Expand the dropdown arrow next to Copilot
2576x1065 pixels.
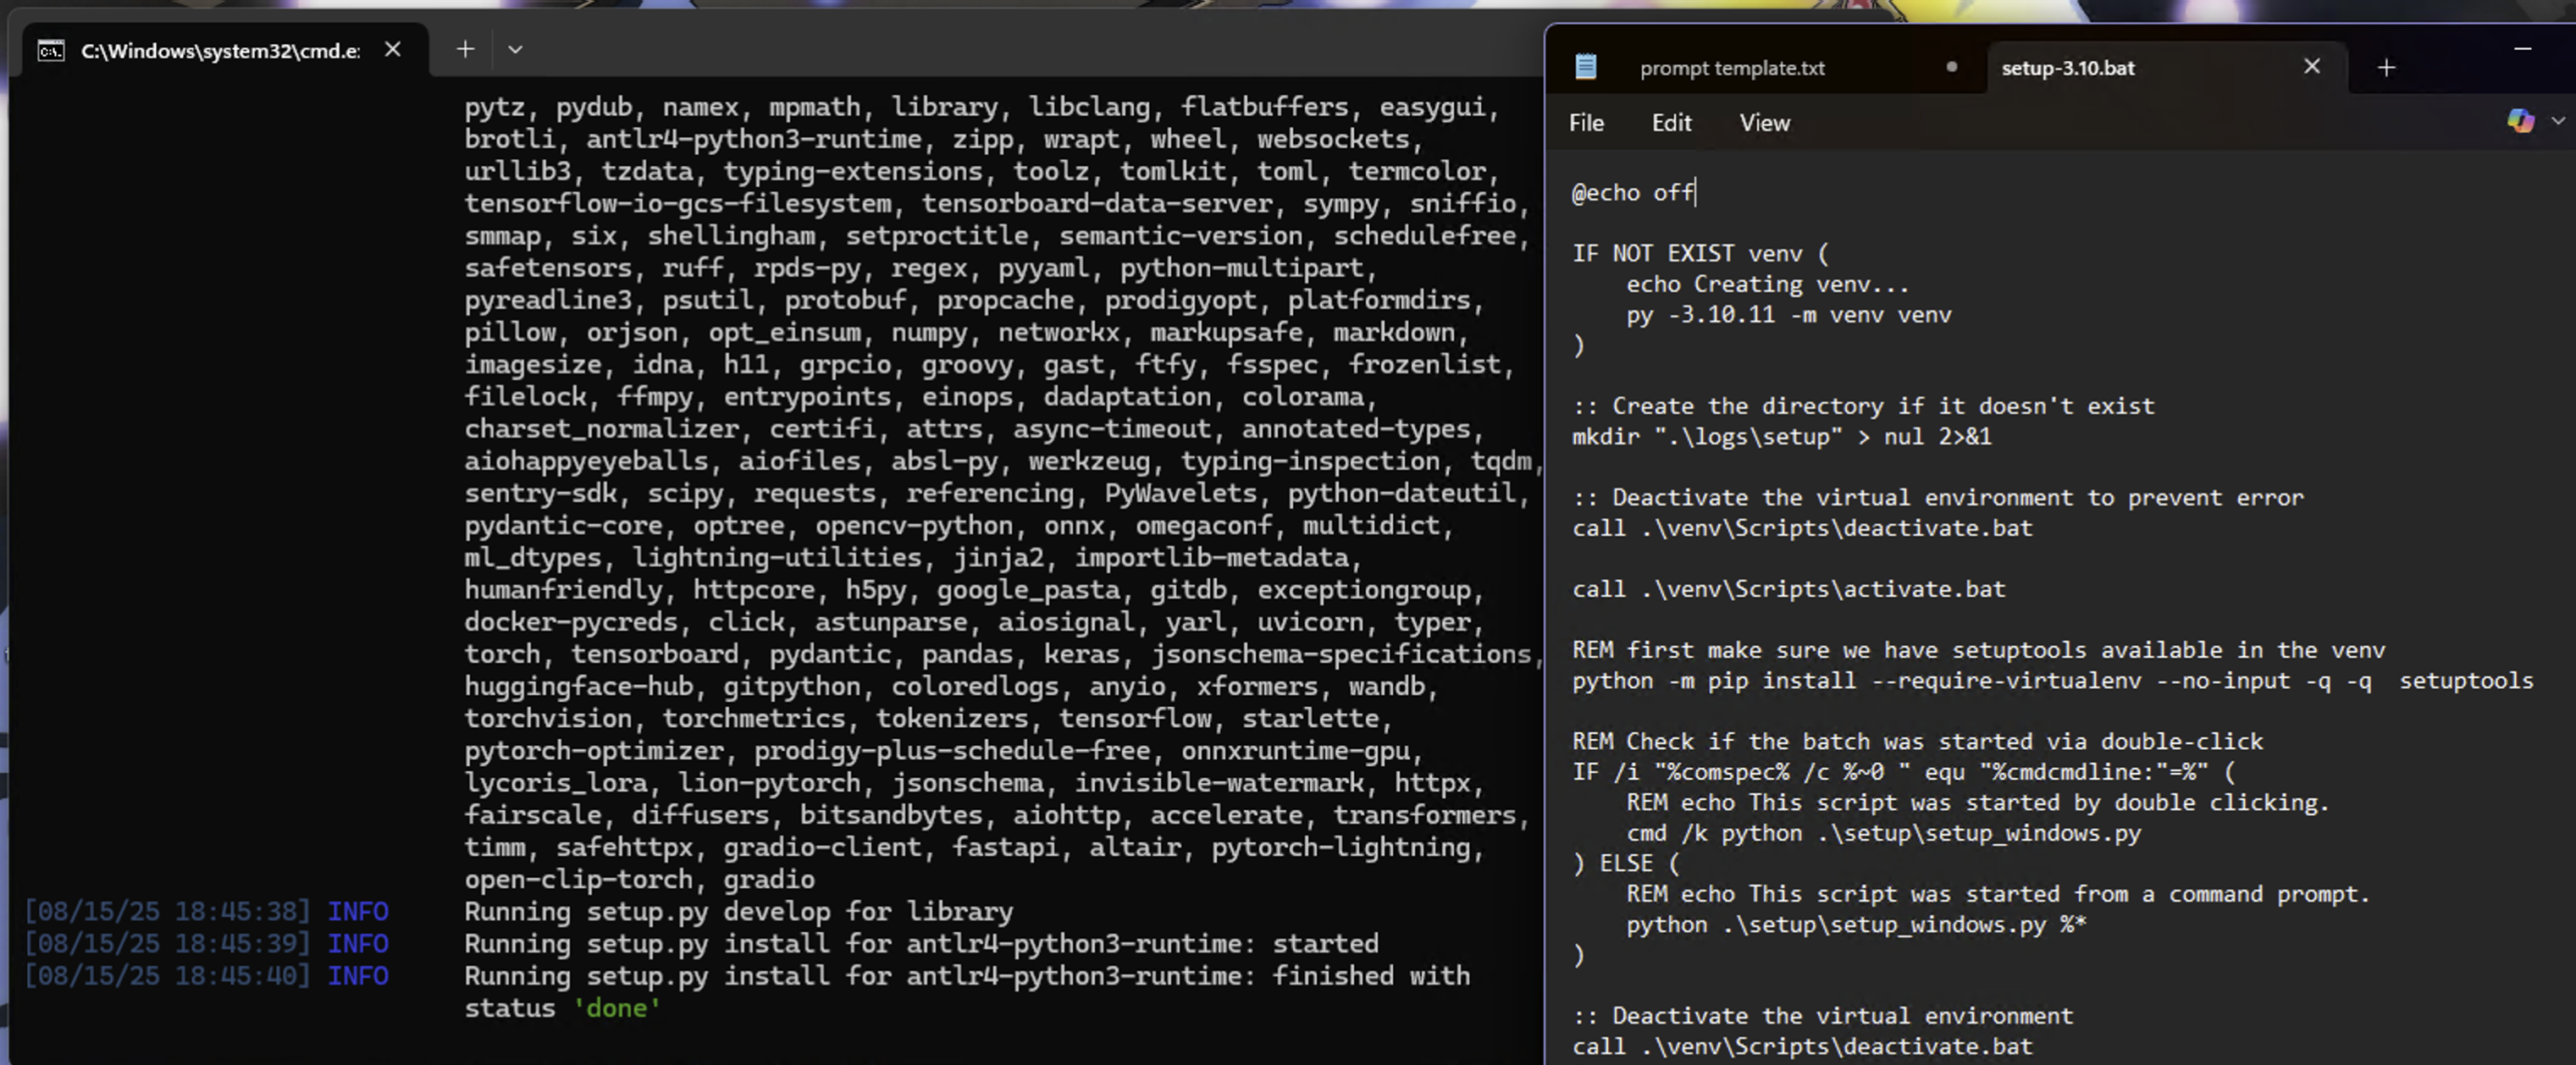coord(2558,121)
